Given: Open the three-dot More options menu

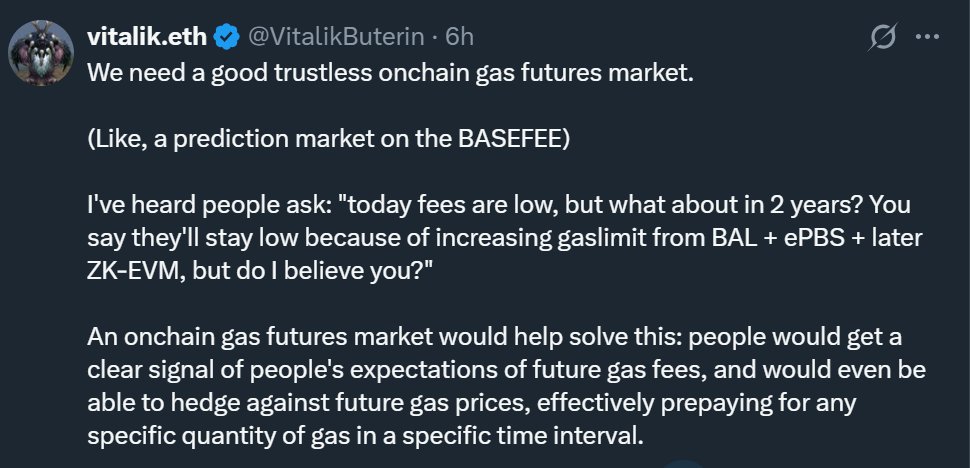Looking at the screenshot, I should point(928,38).
